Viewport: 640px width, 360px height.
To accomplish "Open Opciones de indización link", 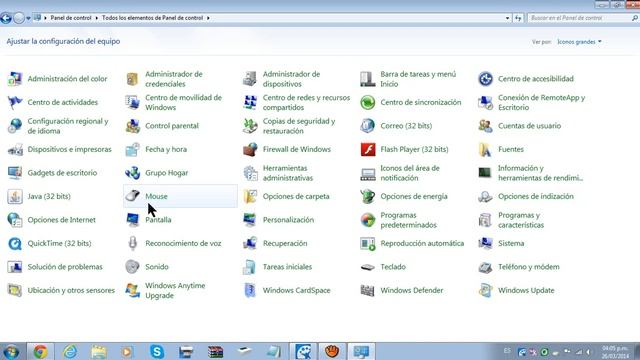I will [x=536, y=196].
